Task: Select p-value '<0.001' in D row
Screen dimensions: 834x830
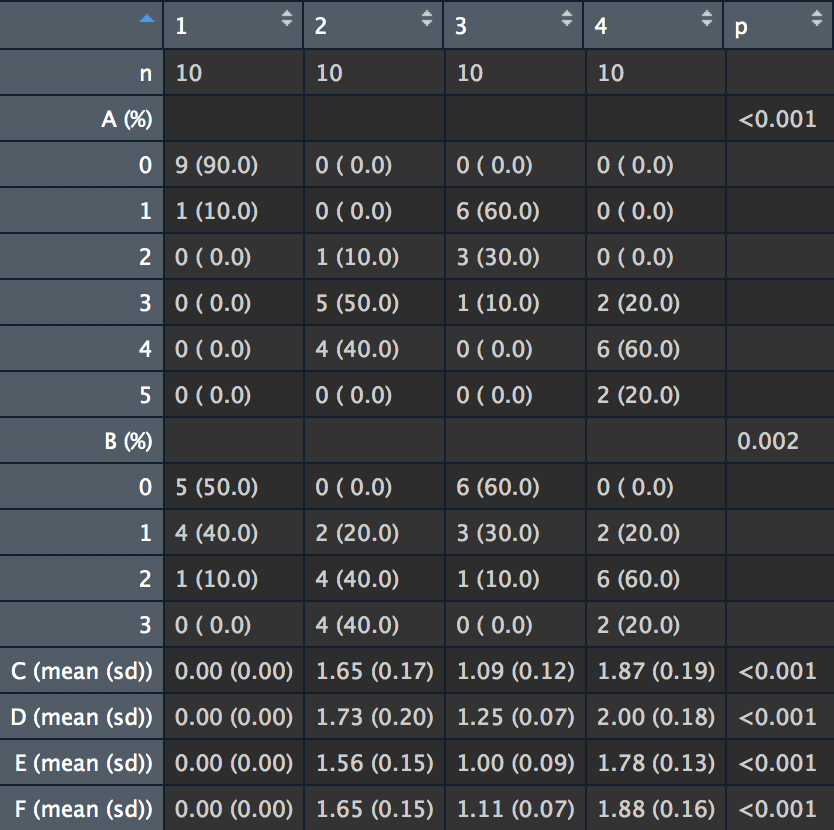Action: (780, 717)
